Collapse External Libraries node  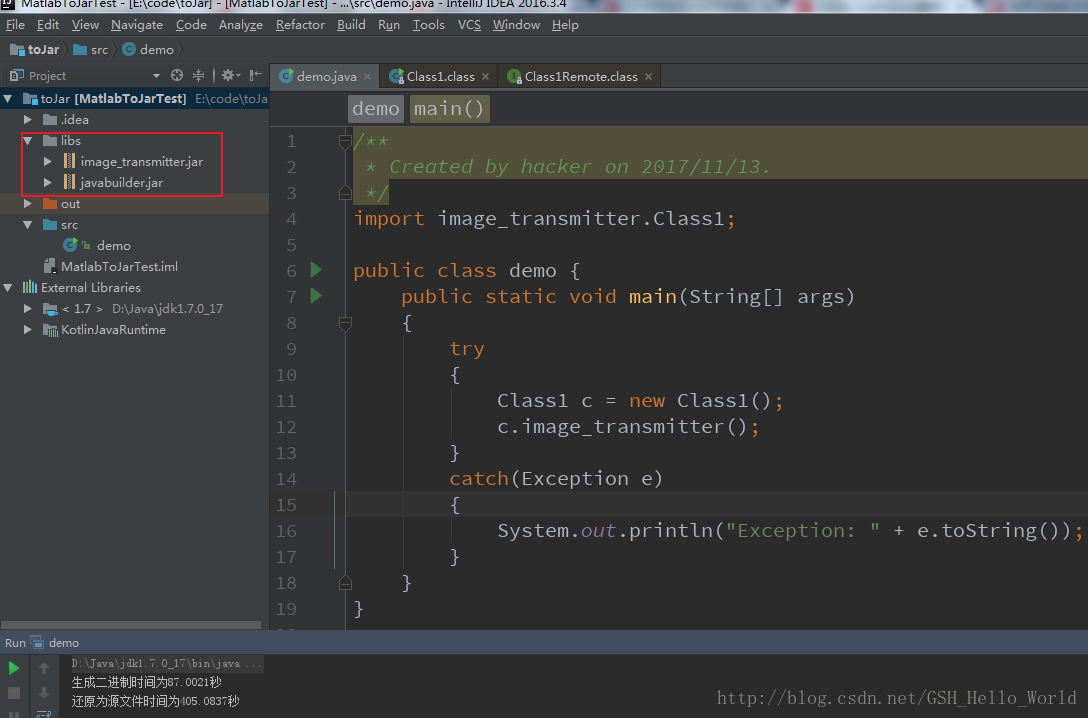(x=8, y=287)
